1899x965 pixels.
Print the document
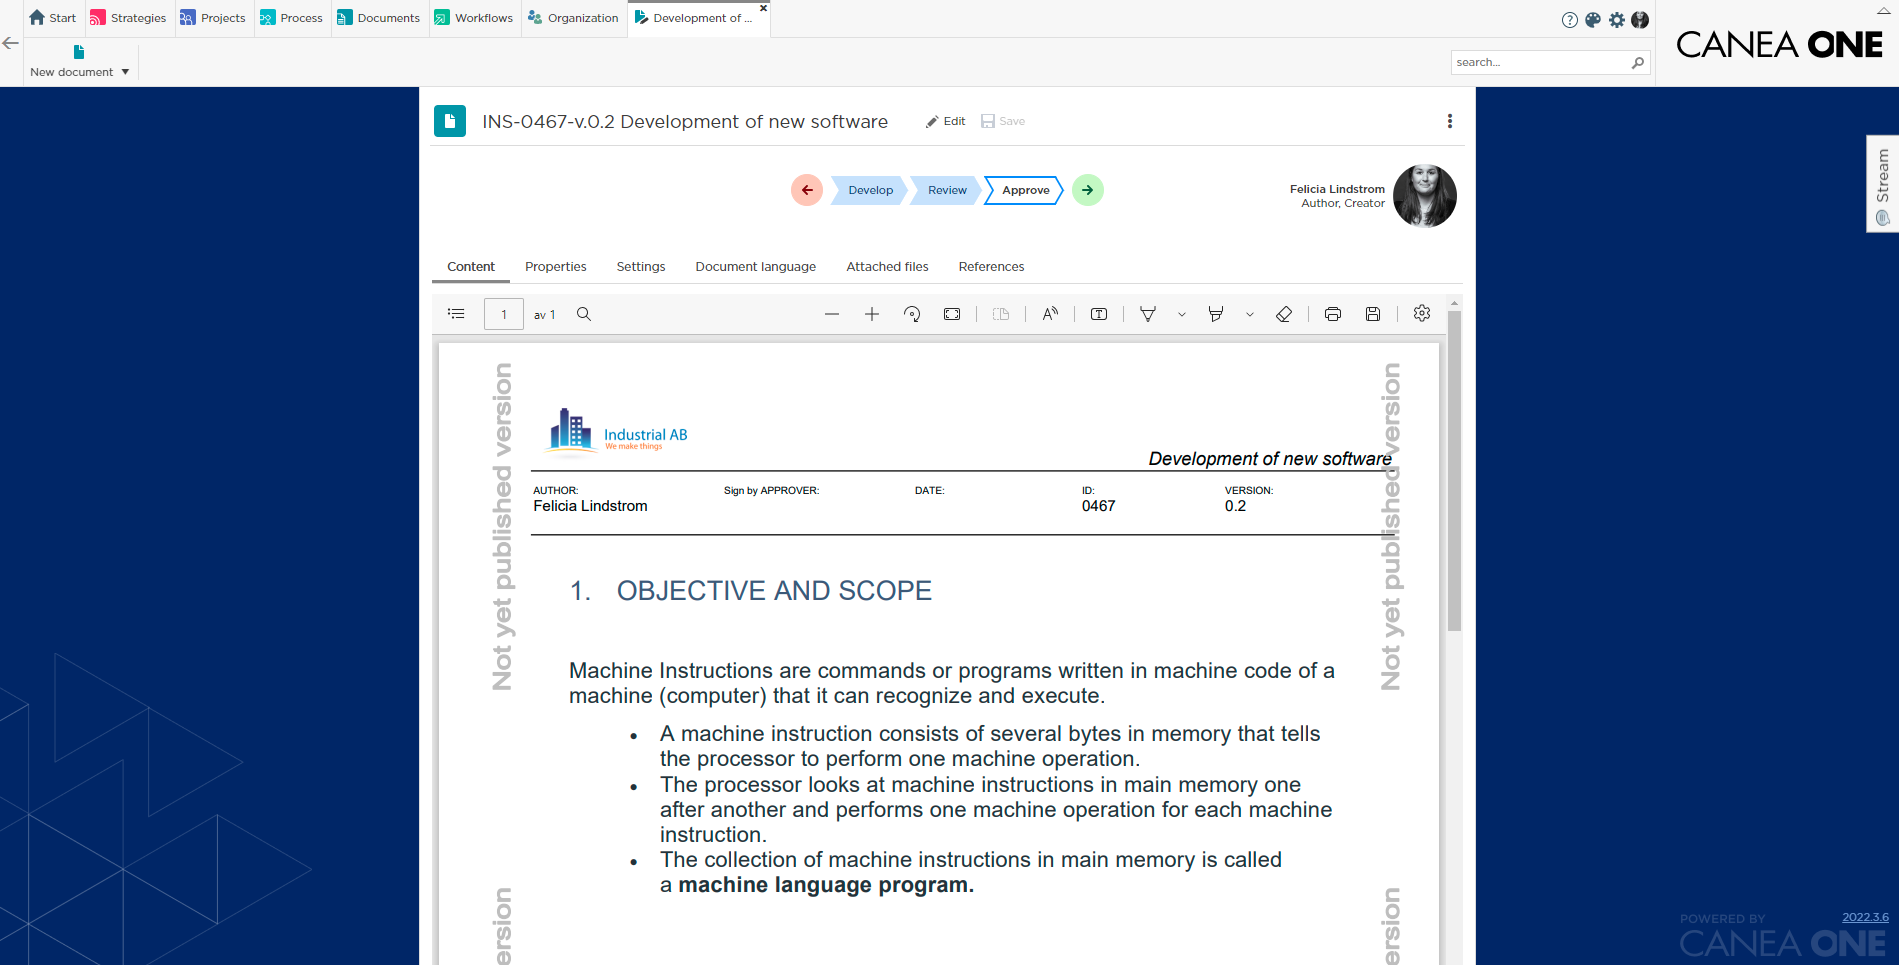(1332, 313)
